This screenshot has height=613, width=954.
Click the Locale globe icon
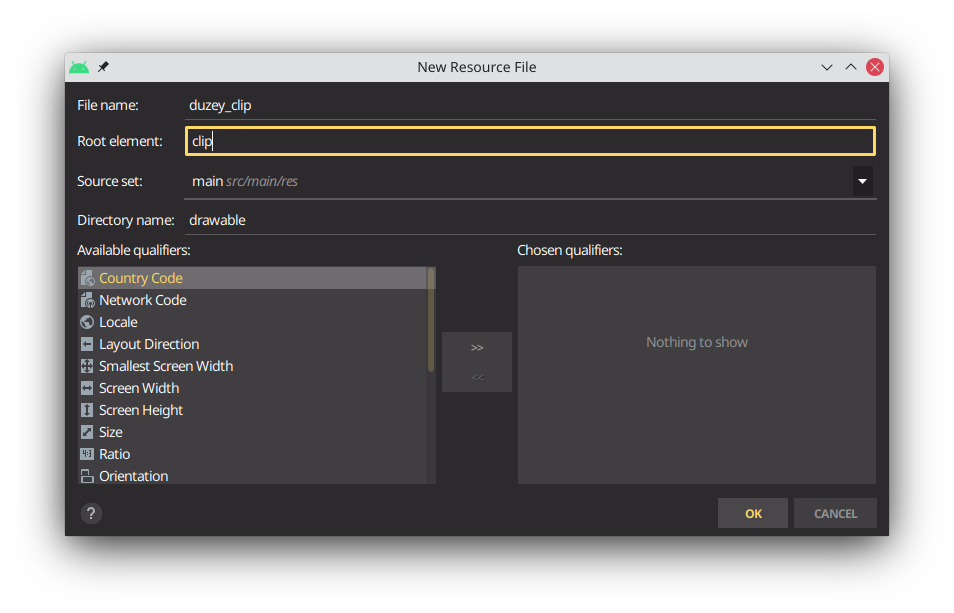(87, 322)
